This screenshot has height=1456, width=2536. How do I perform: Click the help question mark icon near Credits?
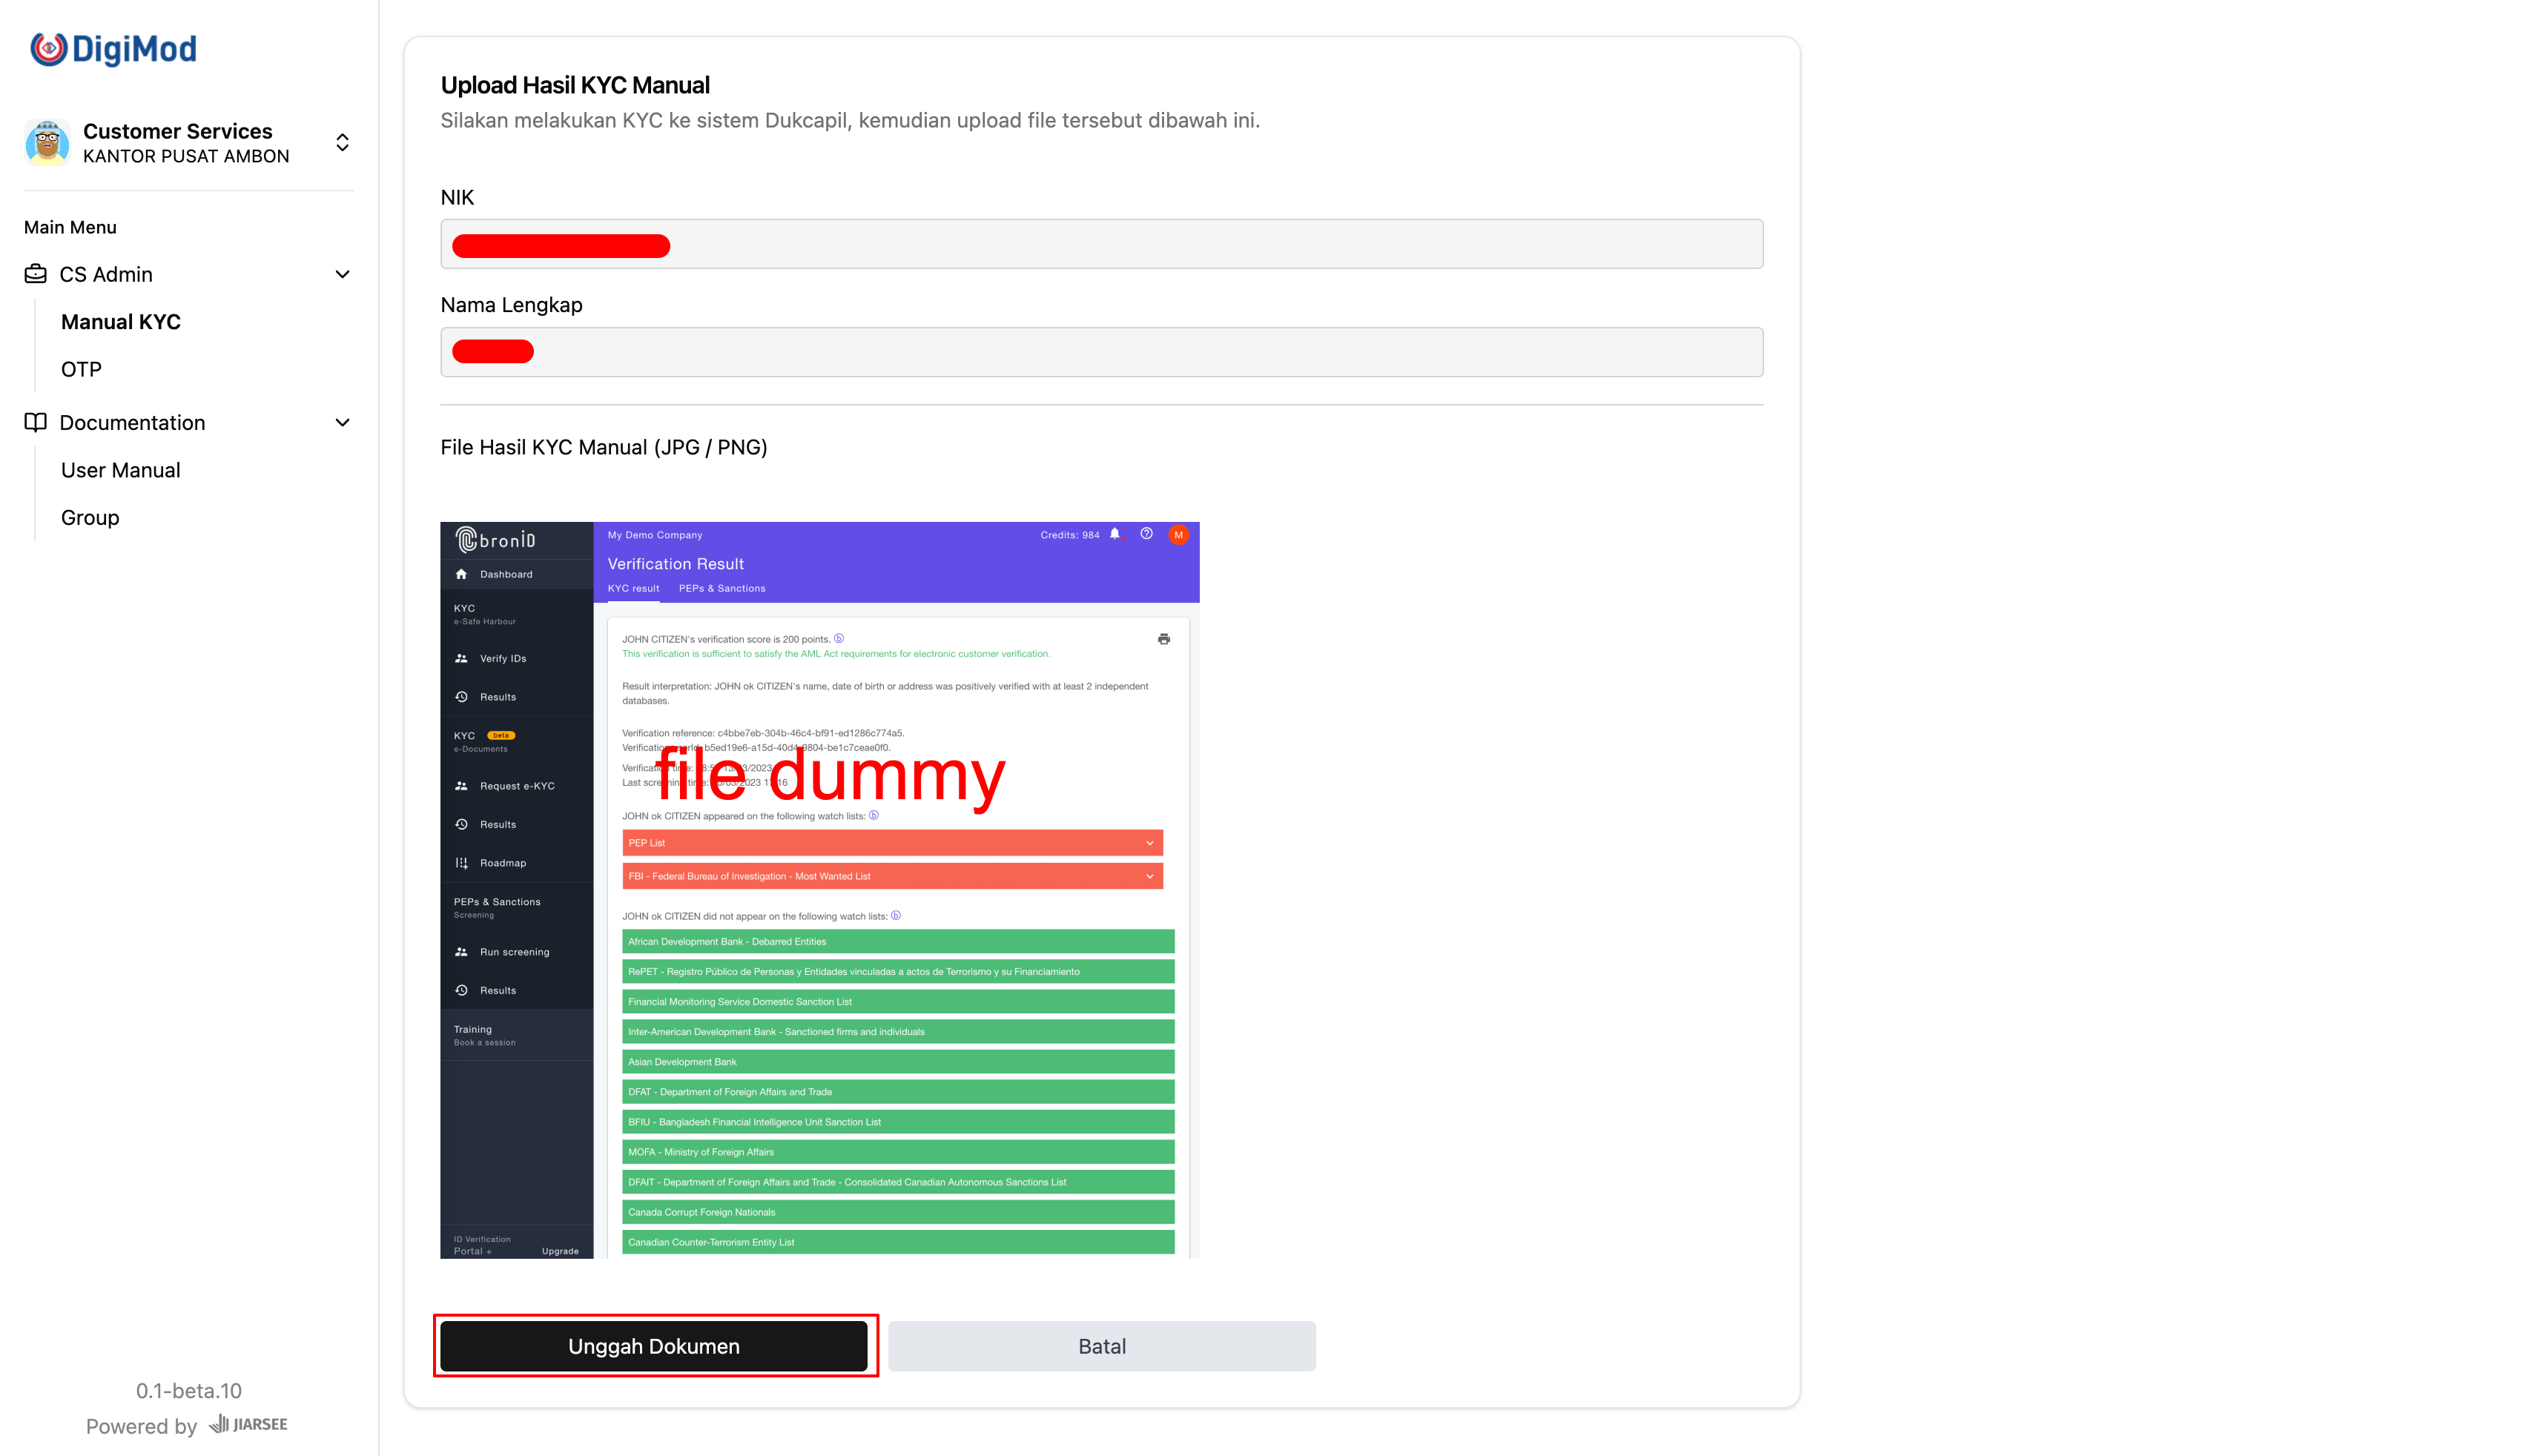point(1146,534)
